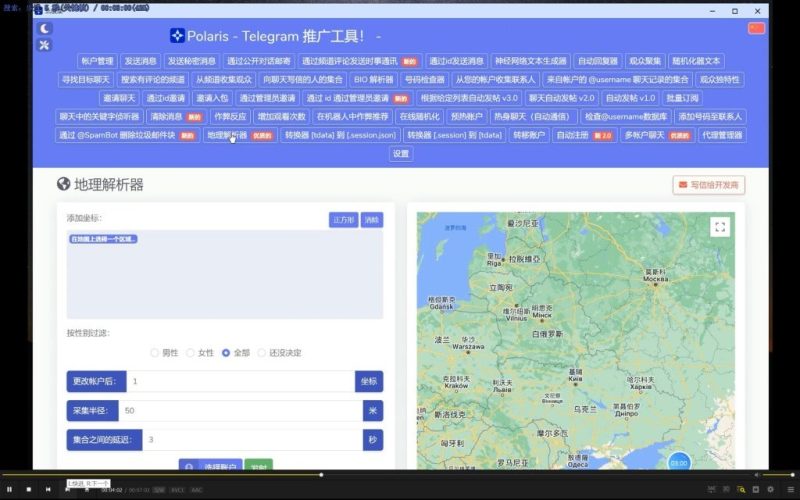Open the 发送秘密消息 menu item
Screen dimensions: 800x500
[192, 61]
